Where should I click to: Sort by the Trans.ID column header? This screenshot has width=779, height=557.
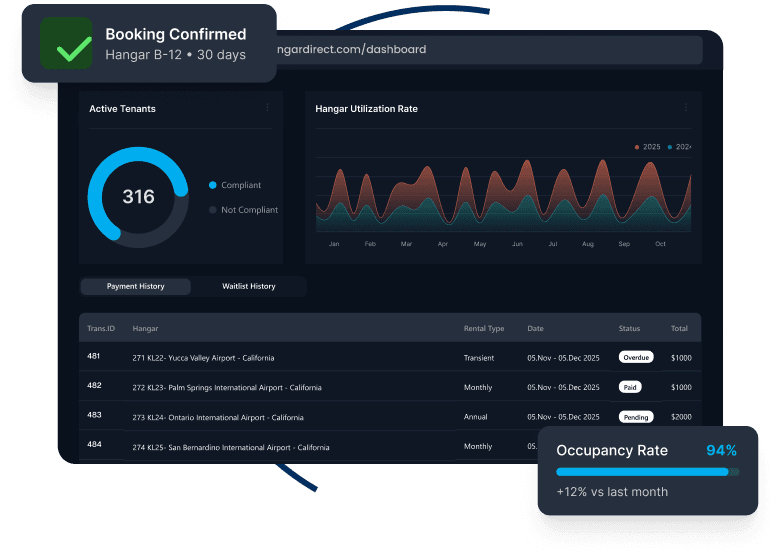(x=101, y=328)
